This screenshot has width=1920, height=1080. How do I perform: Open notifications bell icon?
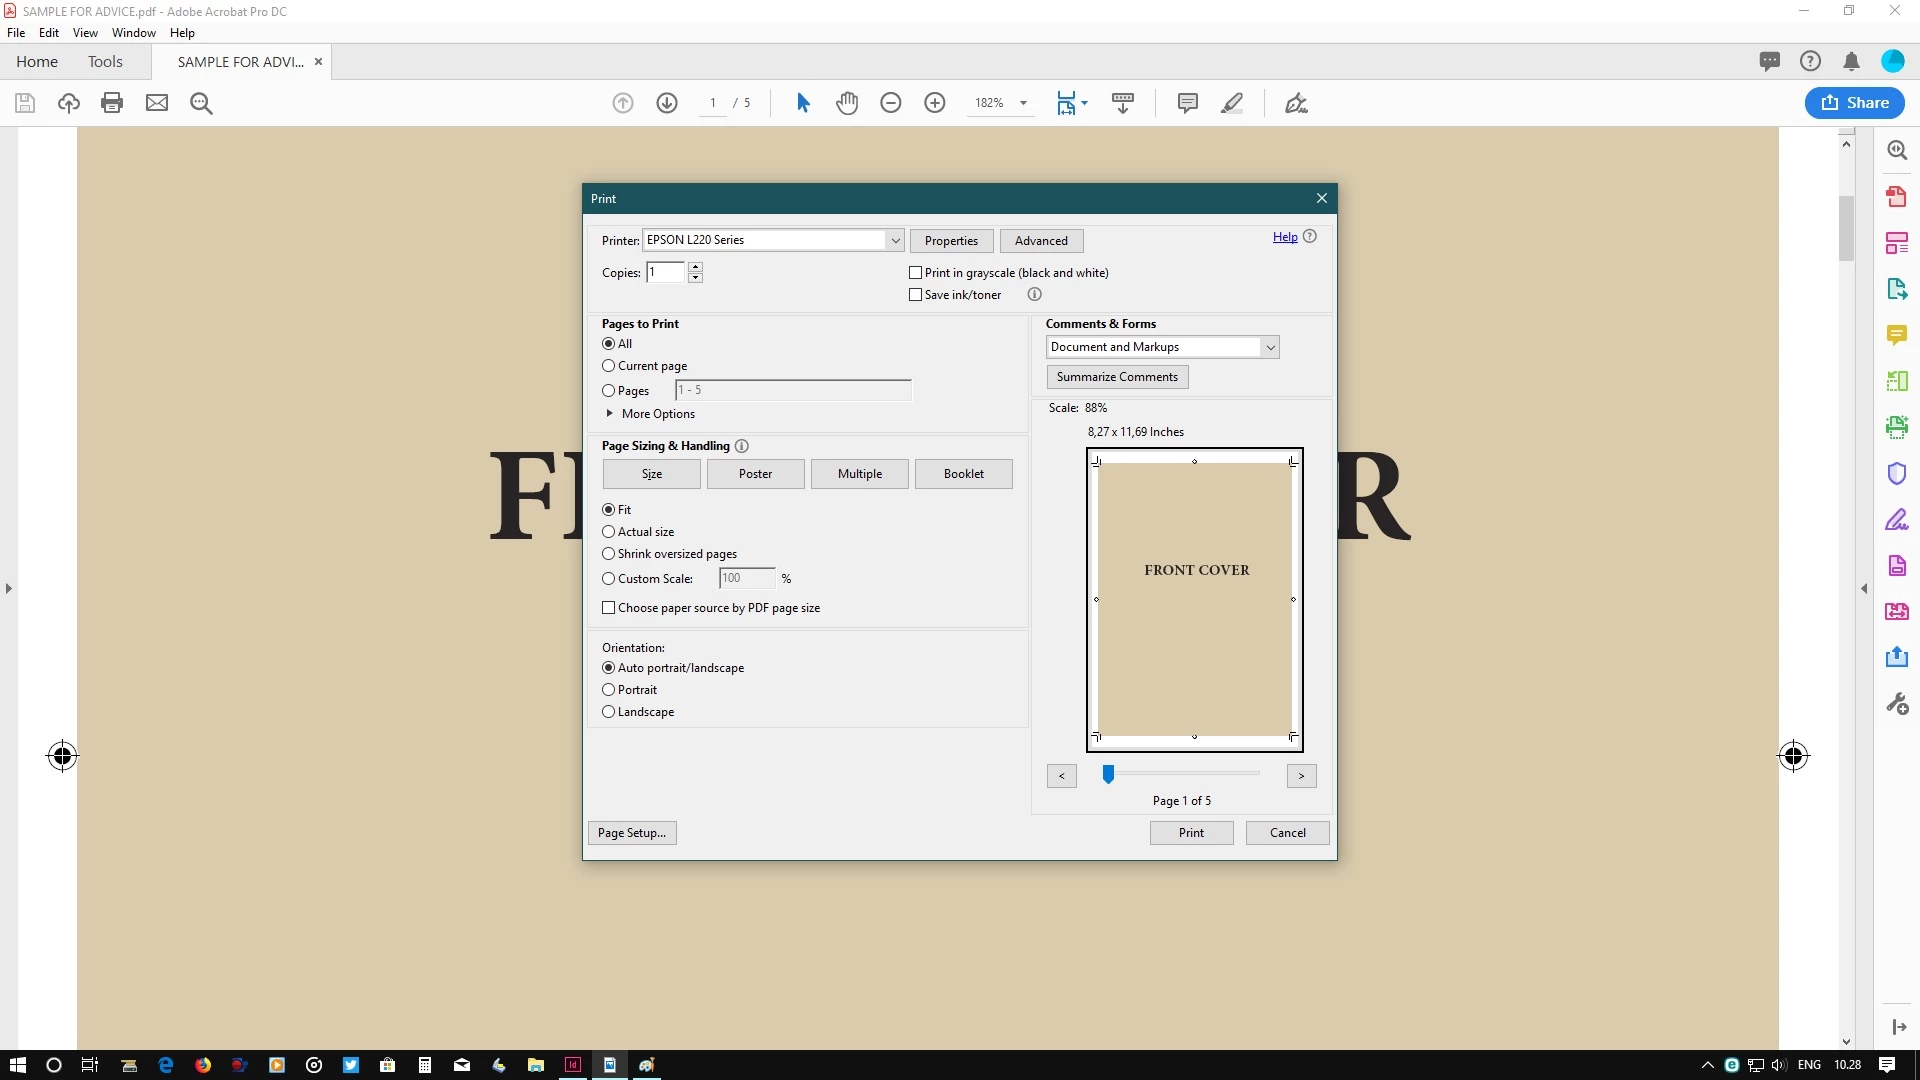[1851, 62]
